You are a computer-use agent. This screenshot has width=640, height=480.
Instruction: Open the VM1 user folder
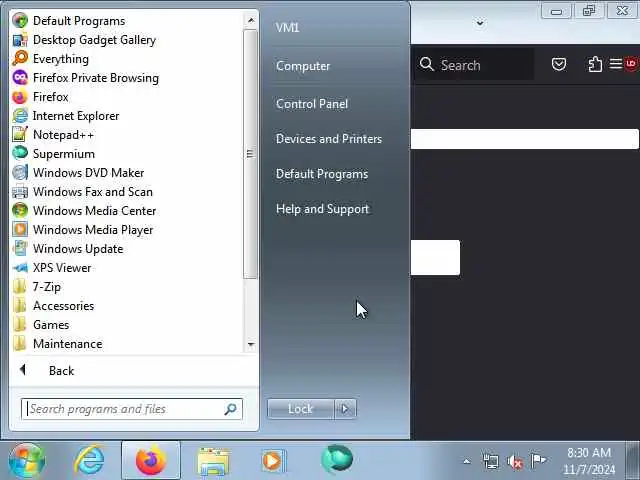(x=287, y=27)
